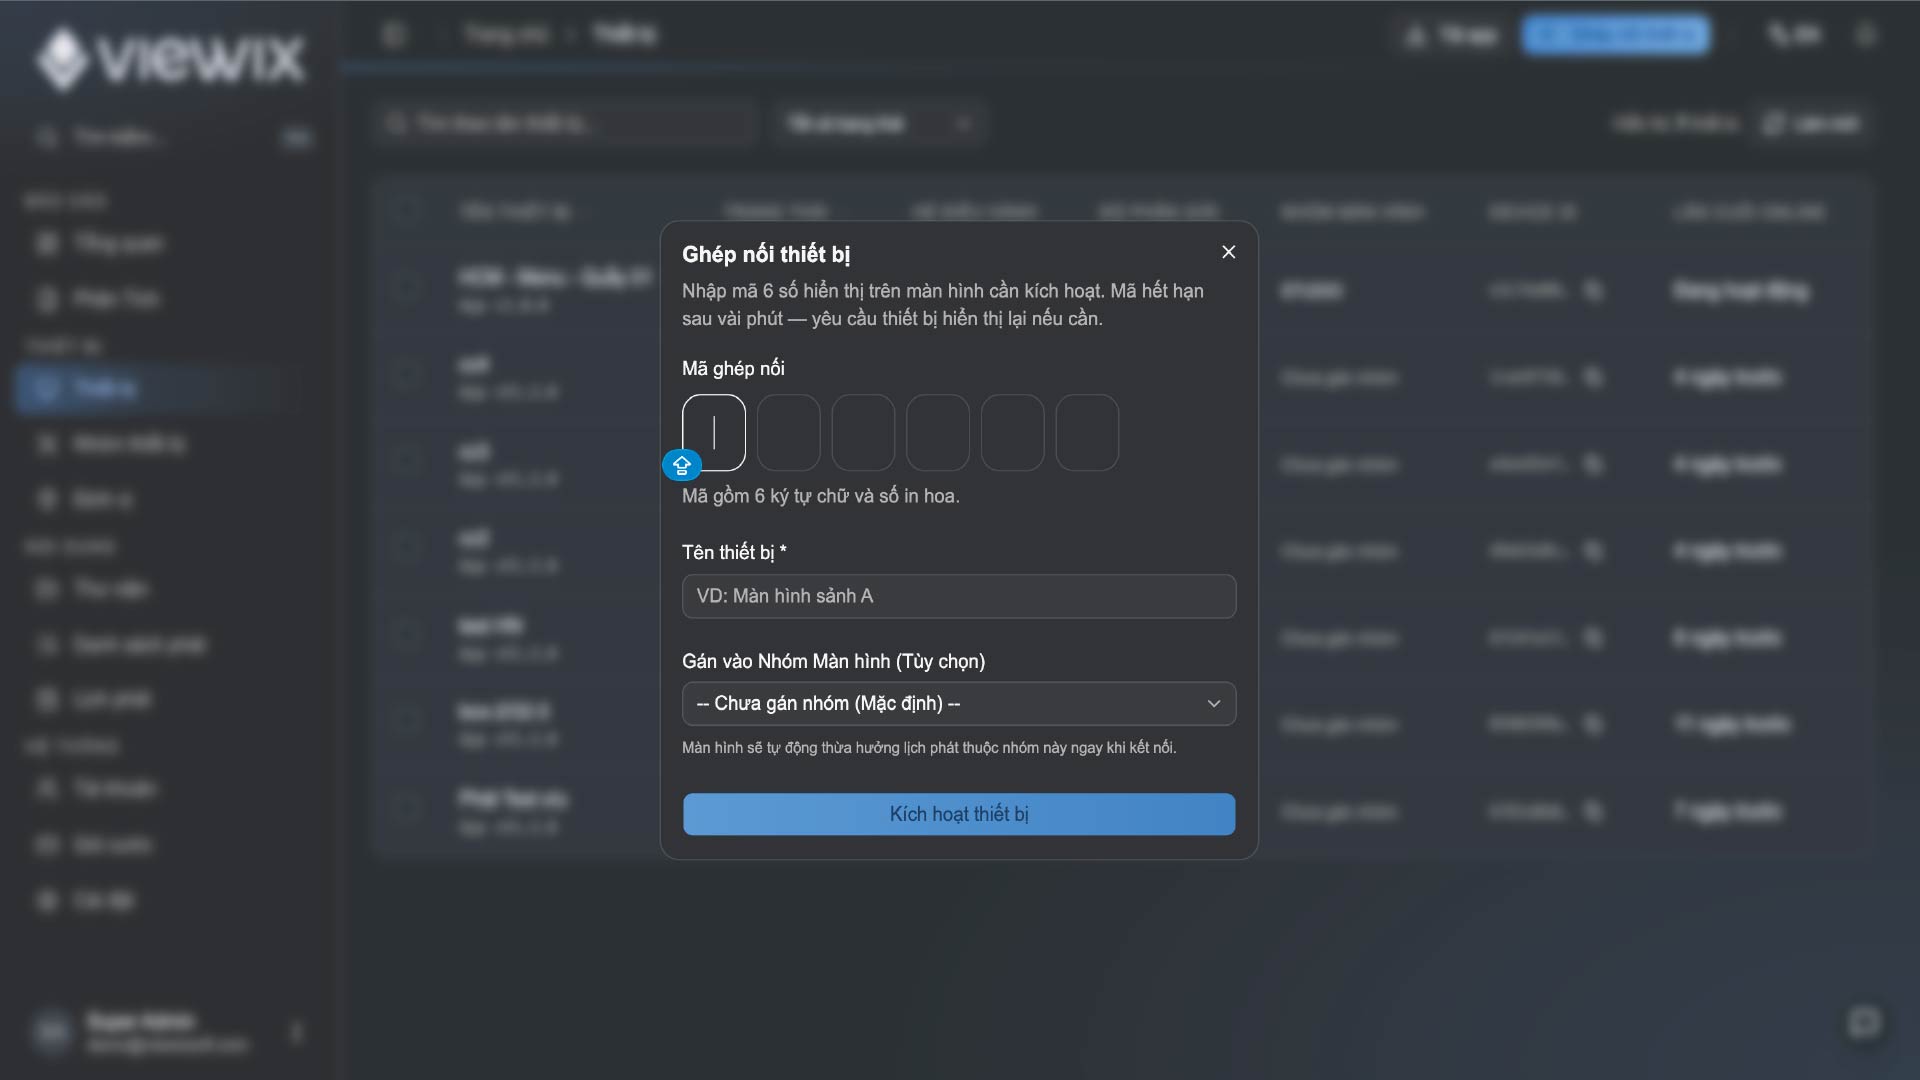Select the sixth pairing code box
Viewport: 1920px width, 1080px height.
pos(1087,432)
